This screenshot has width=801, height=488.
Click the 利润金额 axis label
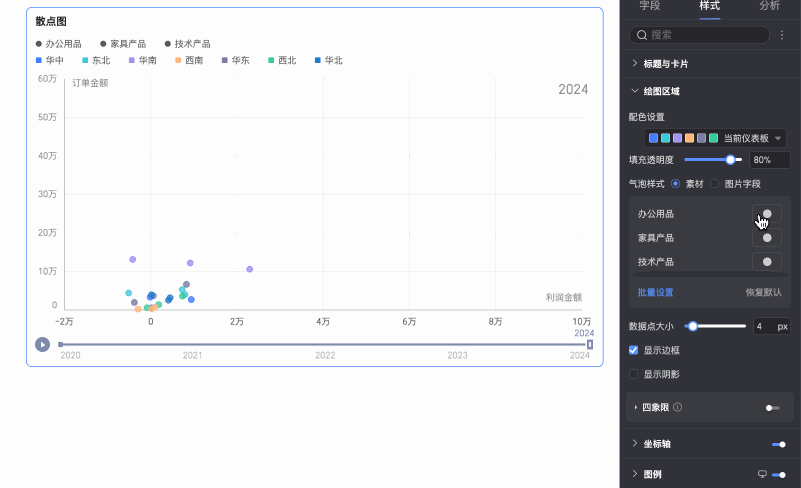563,297
